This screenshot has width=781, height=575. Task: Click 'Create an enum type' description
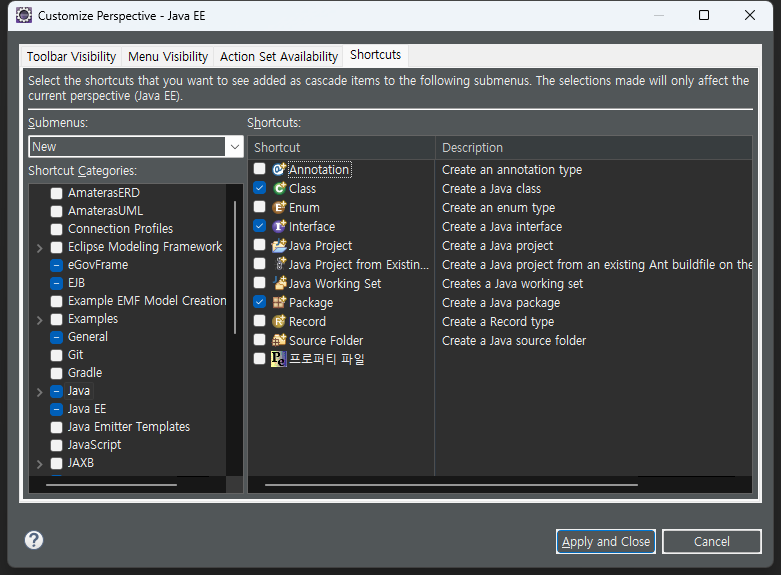(498, 208)
